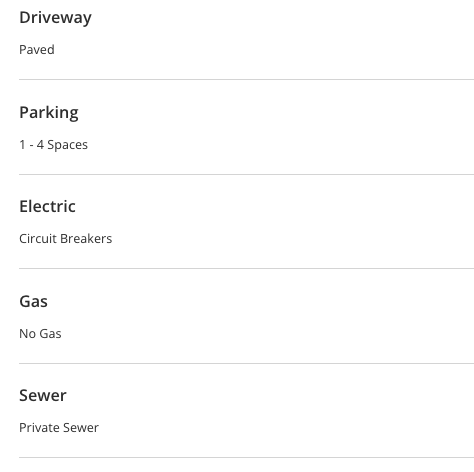Click the Sewer section heading
The image size is (474, 472).
click(x=43, y=396)
